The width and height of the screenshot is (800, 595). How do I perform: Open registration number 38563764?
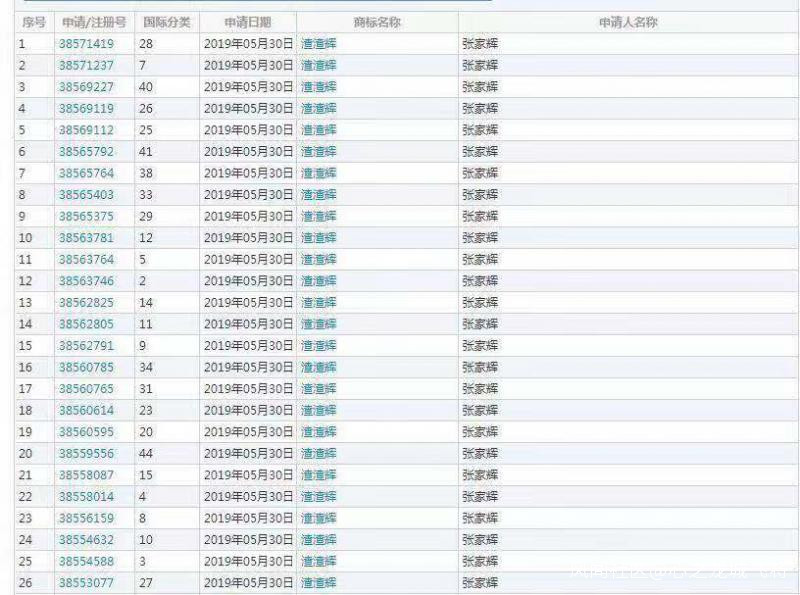(86, 259)
